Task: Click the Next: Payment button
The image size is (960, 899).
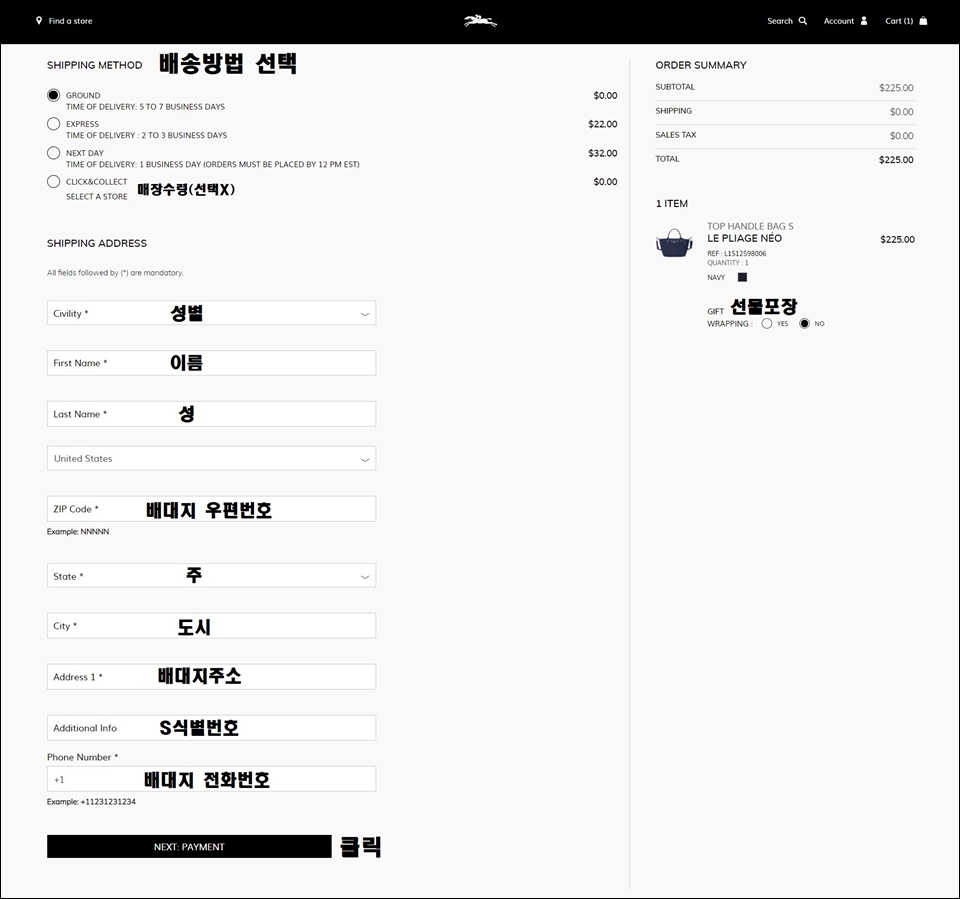Action: pyautogui.click(x=189, y=846)
